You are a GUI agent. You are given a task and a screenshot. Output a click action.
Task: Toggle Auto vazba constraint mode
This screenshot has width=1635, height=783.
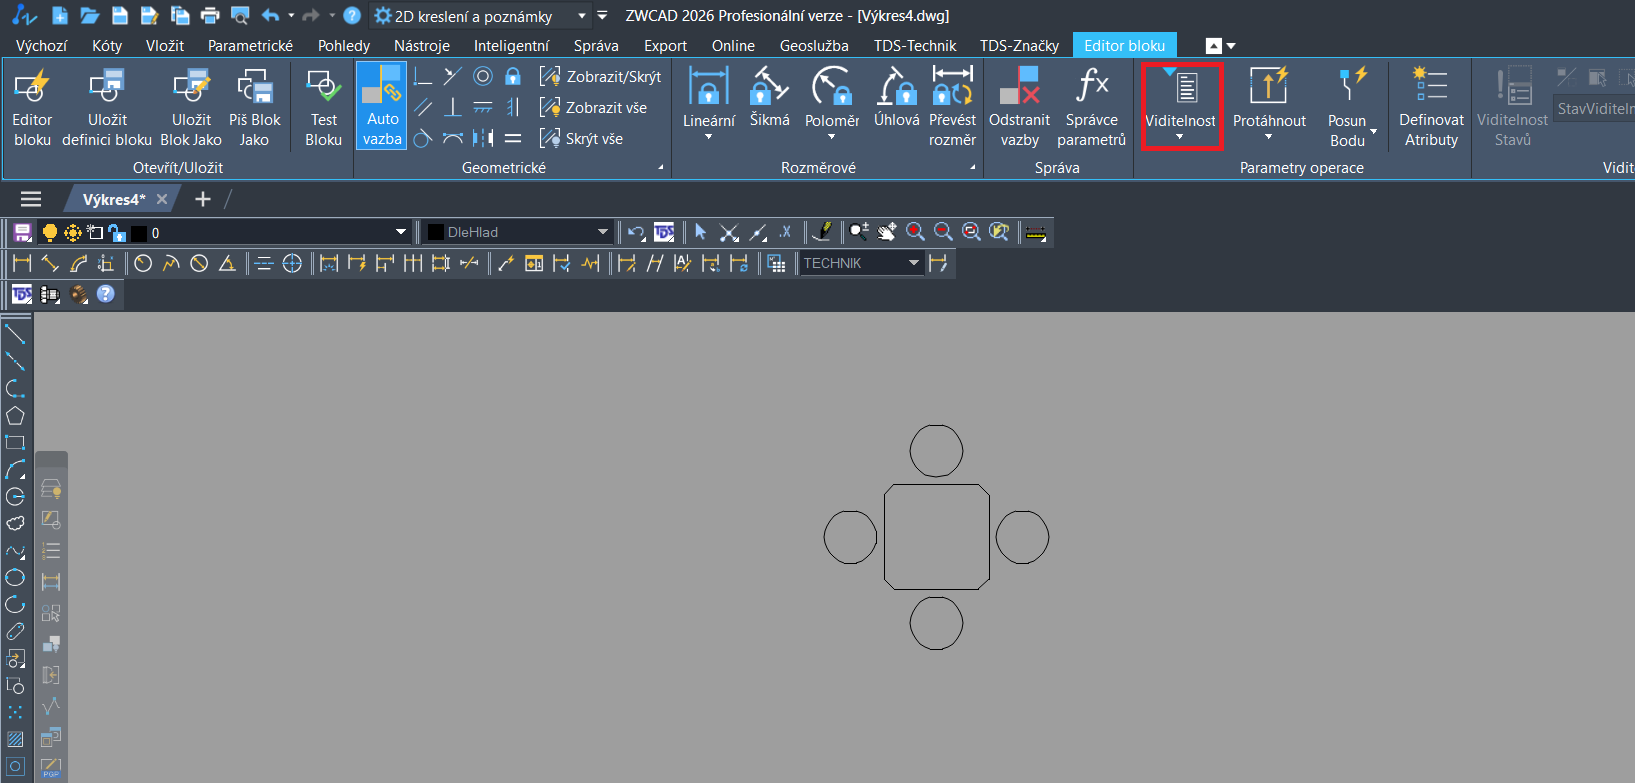(382, 105)
